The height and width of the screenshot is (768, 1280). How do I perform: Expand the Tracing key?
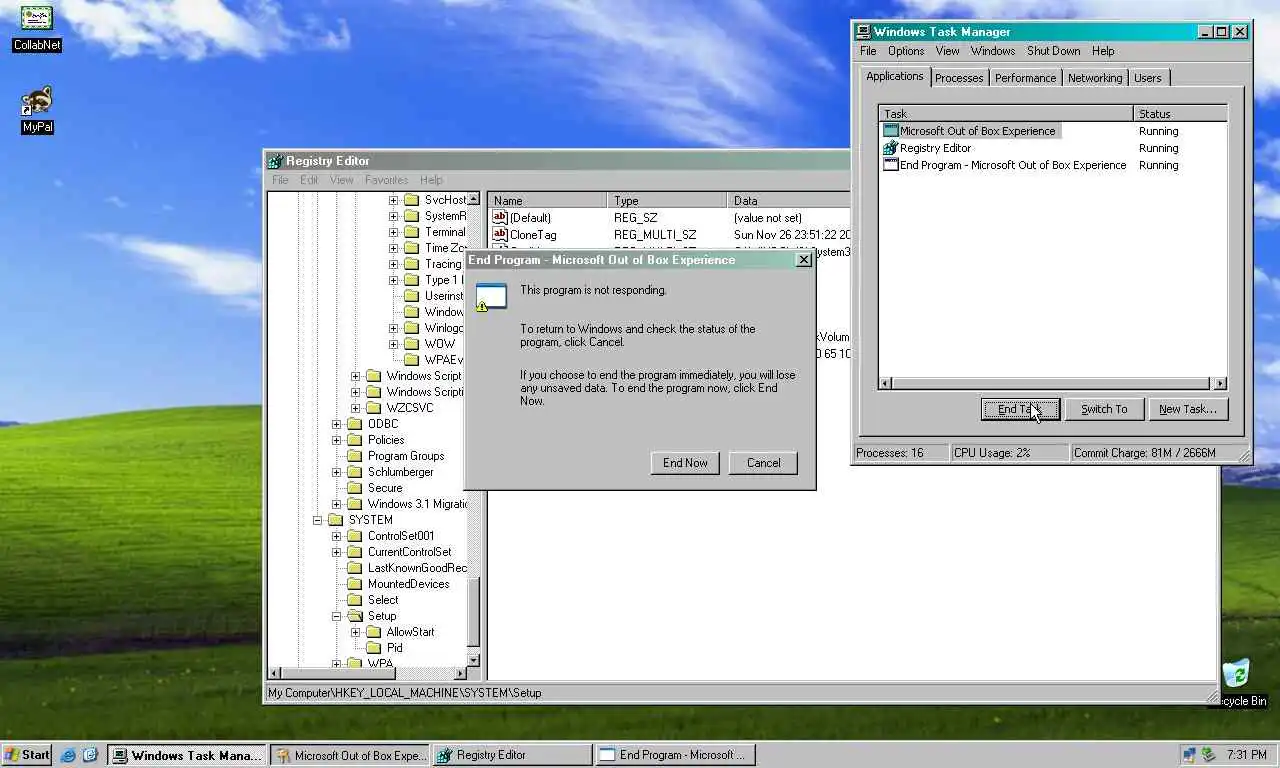pyautogui.click(x=394, y=264)
